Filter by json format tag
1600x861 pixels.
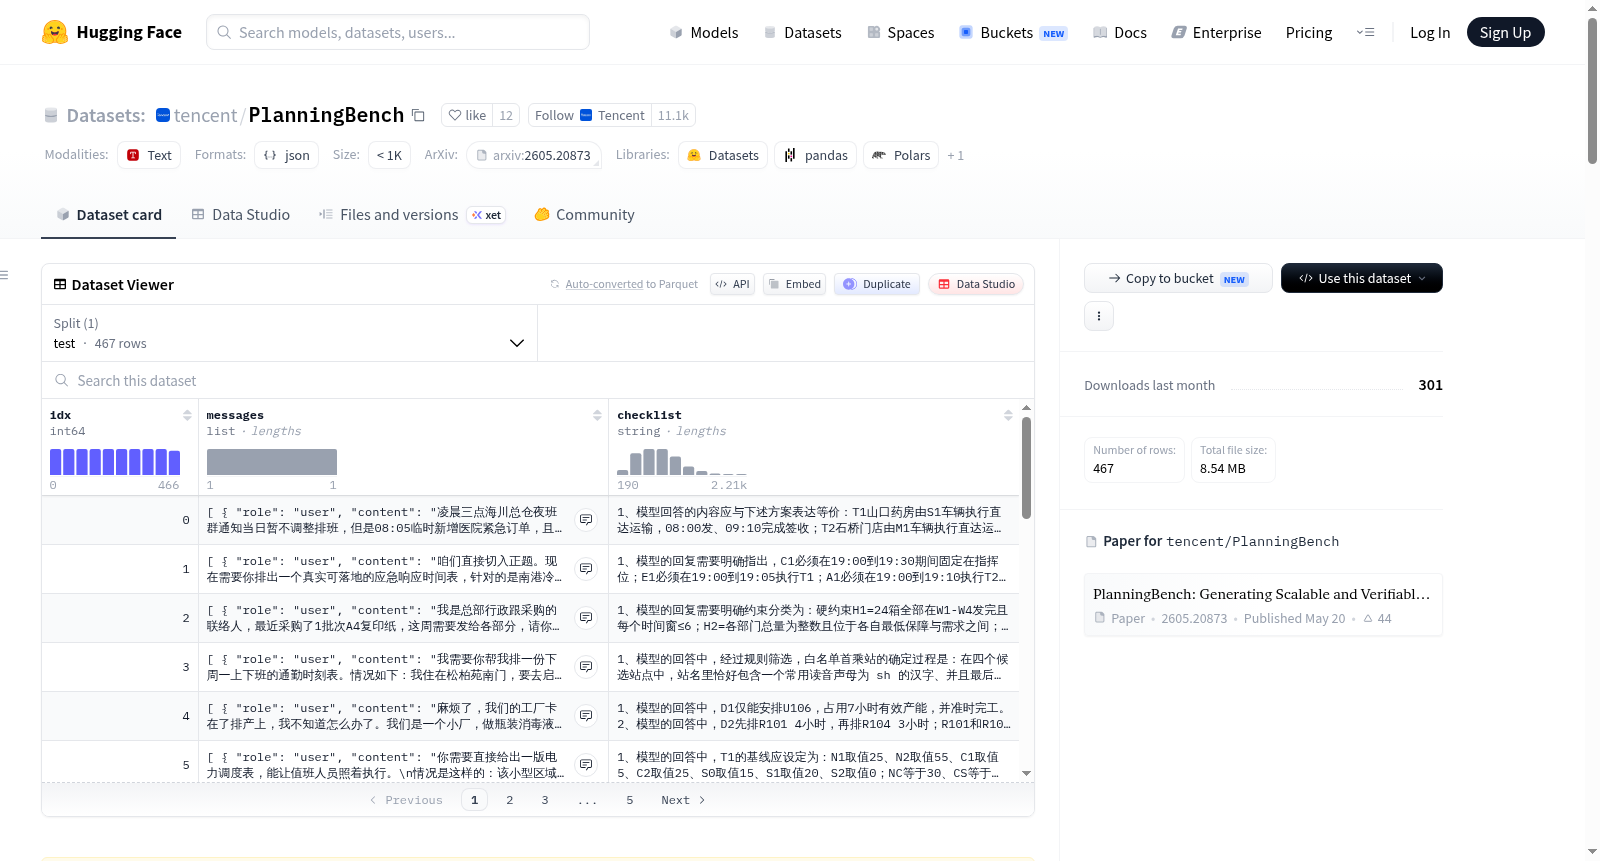point(286,155)
